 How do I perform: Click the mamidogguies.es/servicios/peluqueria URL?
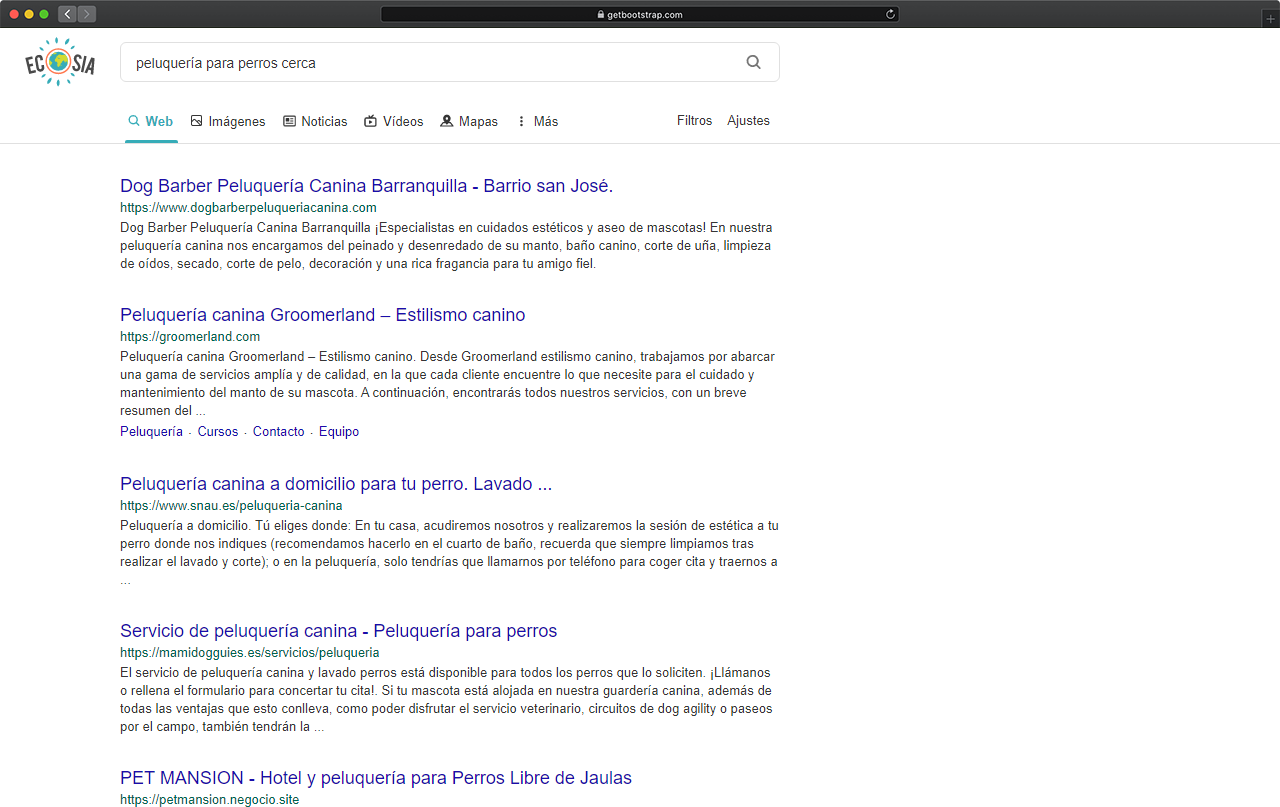click(x=250, y=653)
